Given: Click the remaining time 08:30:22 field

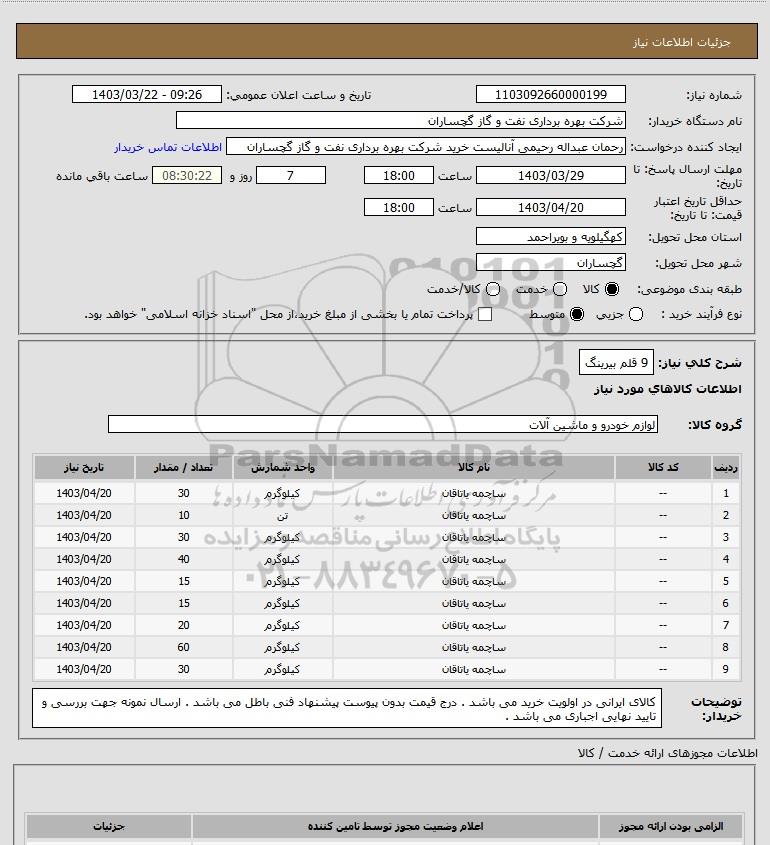Looking at the screenshot, I should [x=187, y=175].
